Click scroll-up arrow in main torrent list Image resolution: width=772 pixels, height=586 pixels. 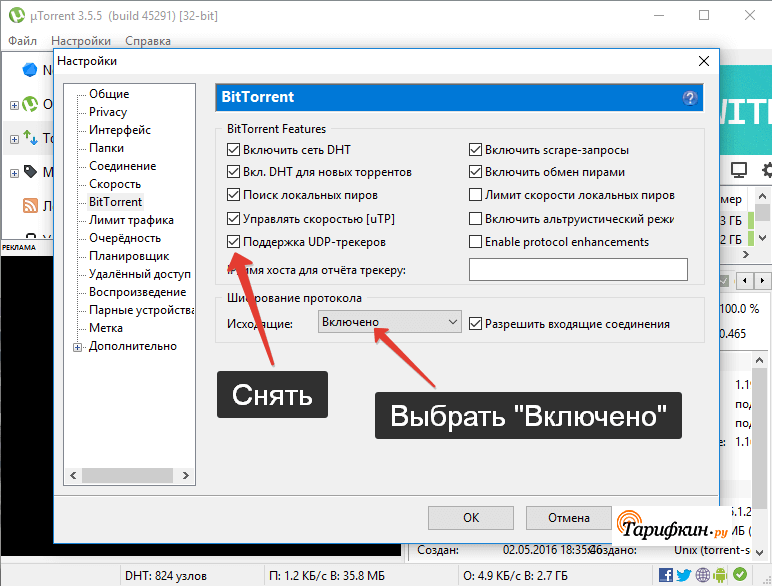tap(762, 196)
